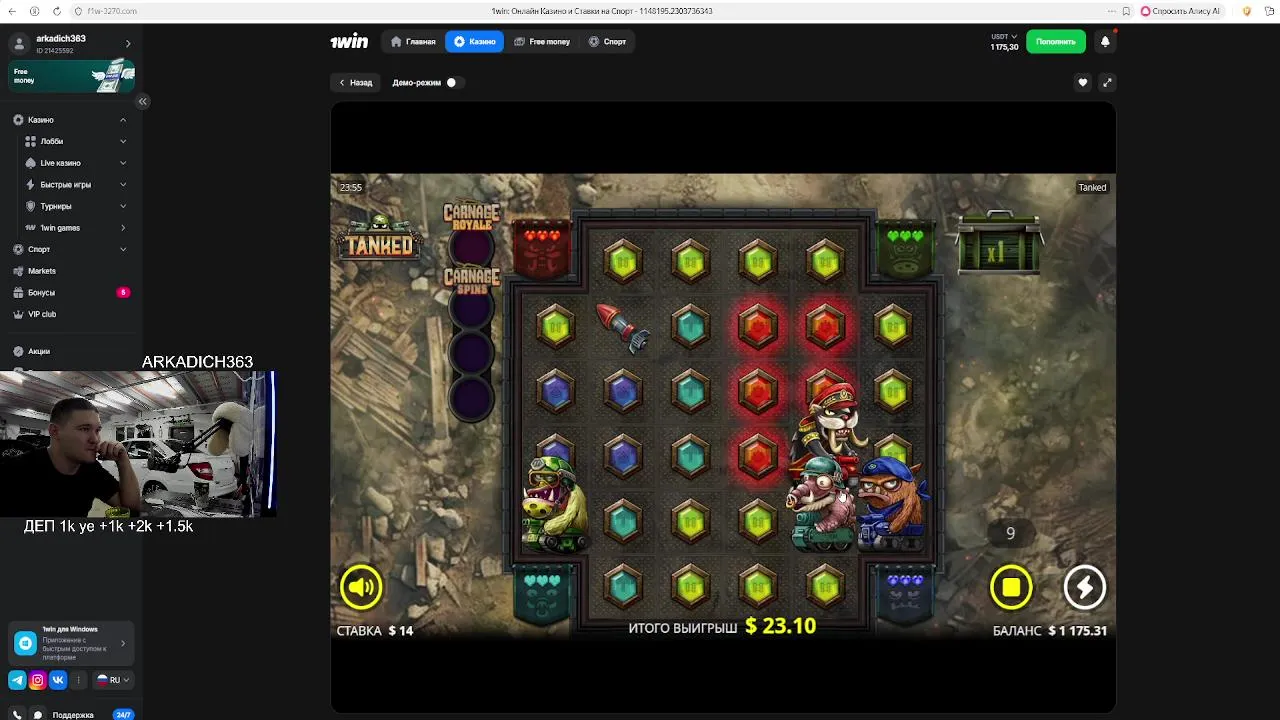Open more social links menu
Screen dimensions: 1280x720
(x=78, y=680)
